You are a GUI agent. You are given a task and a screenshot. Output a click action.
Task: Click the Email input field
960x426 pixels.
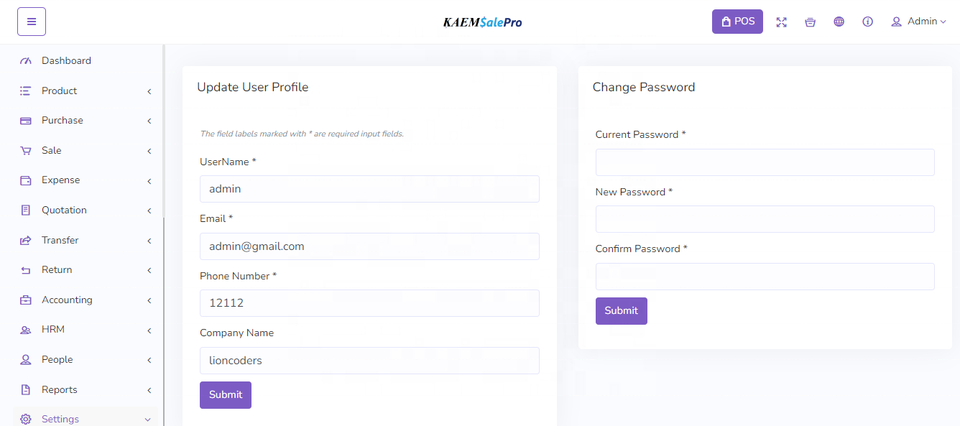click(369, 246)
